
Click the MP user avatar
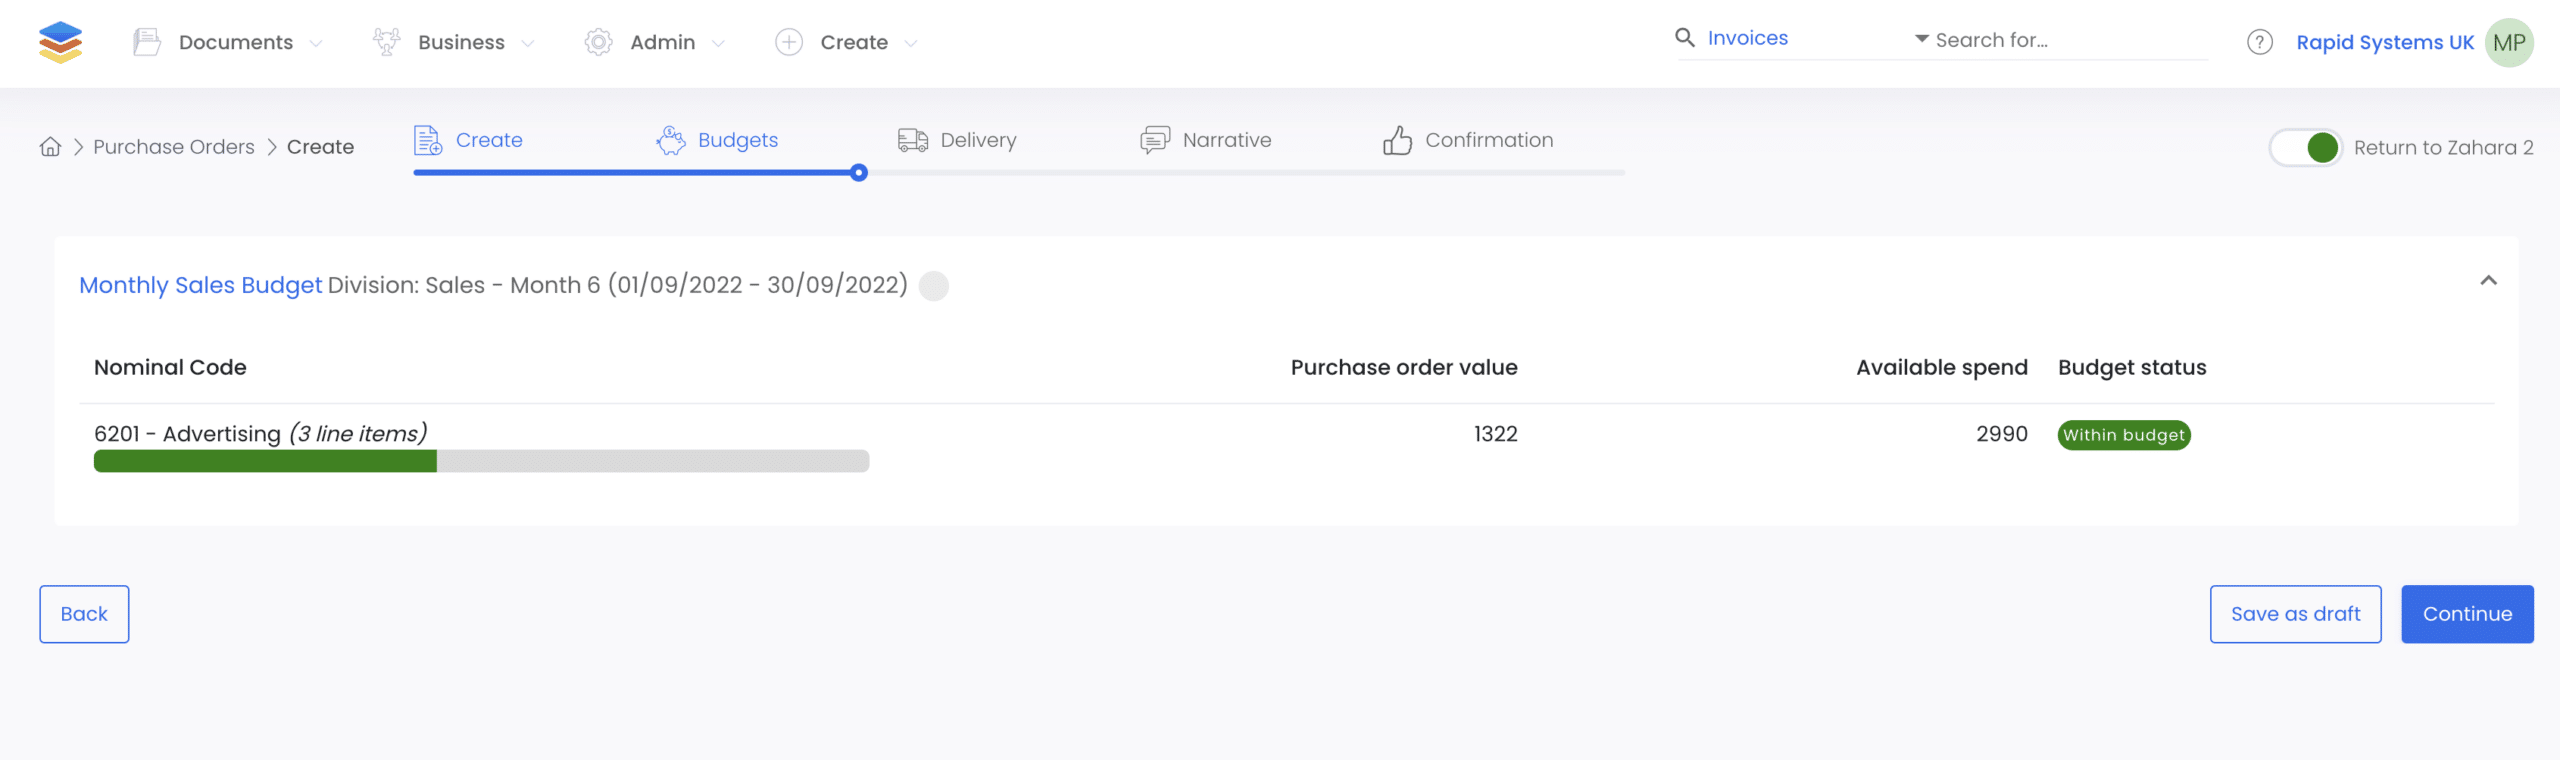point(2508,42)
